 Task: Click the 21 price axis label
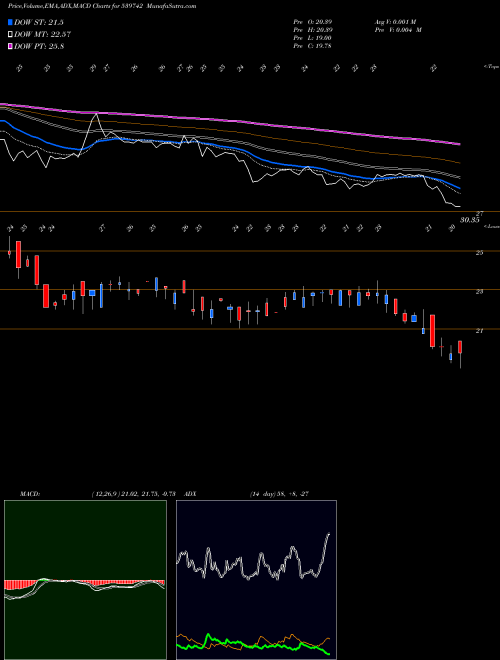coord(479,331)
